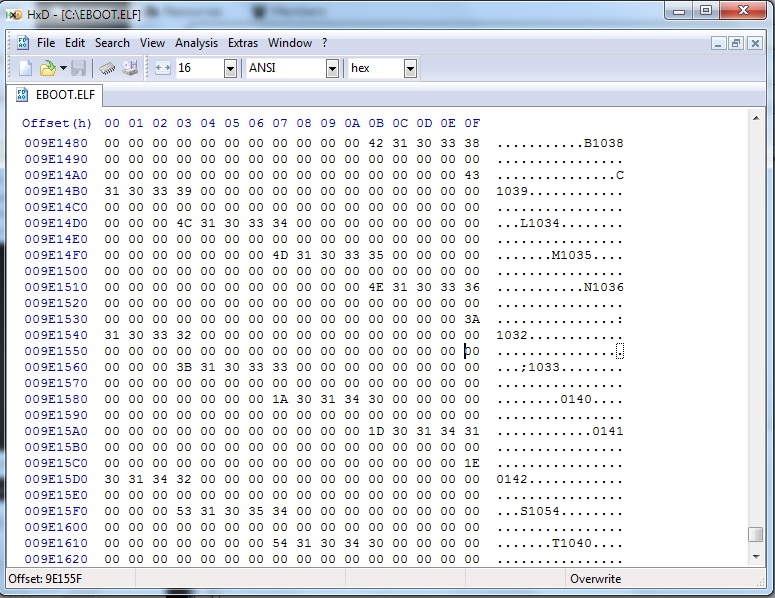Click decoded text T1040
Image resolution: width=775 pixels, height=598 pixels.
tap(572, 544)
